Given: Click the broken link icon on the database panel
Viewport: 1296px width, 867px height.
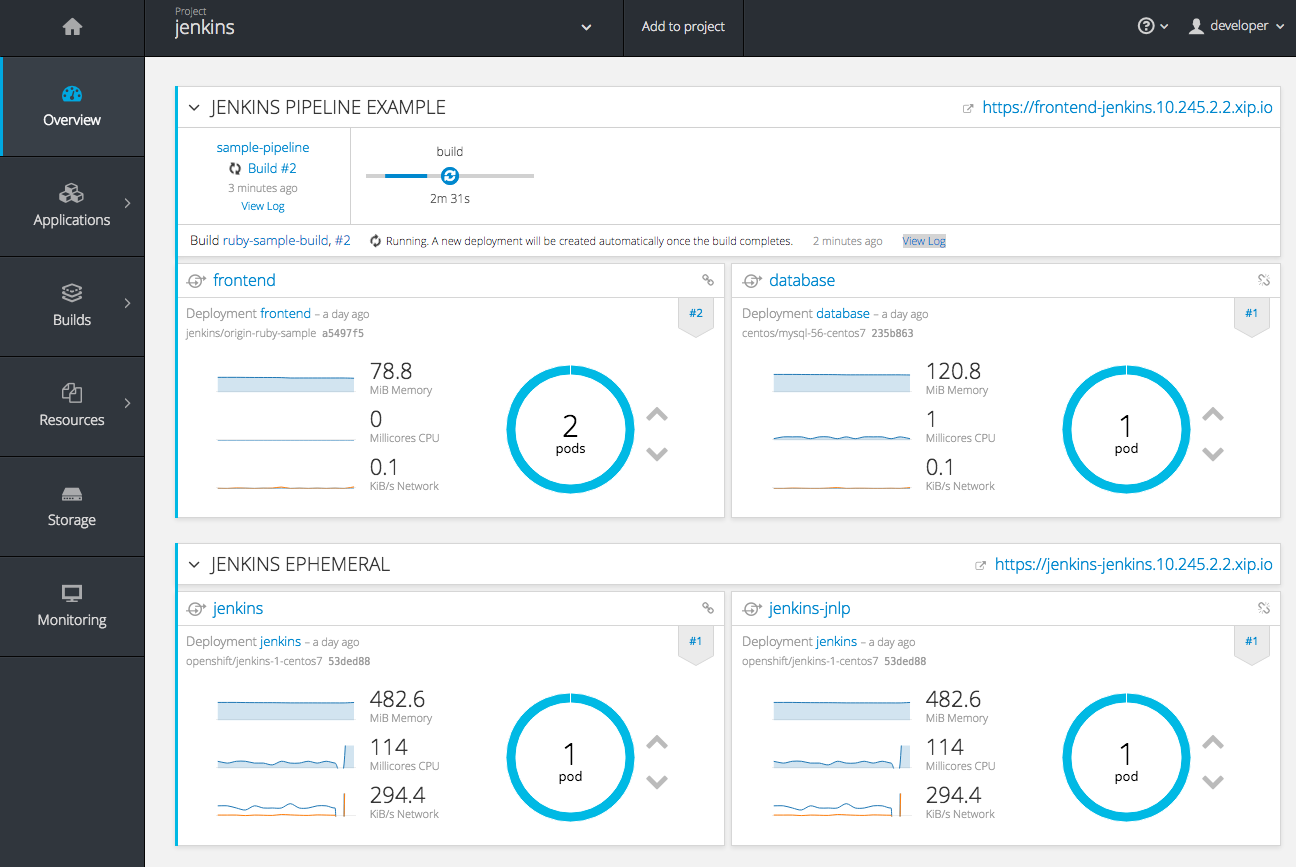Looking at the screenshot, I should (1264, 281).
